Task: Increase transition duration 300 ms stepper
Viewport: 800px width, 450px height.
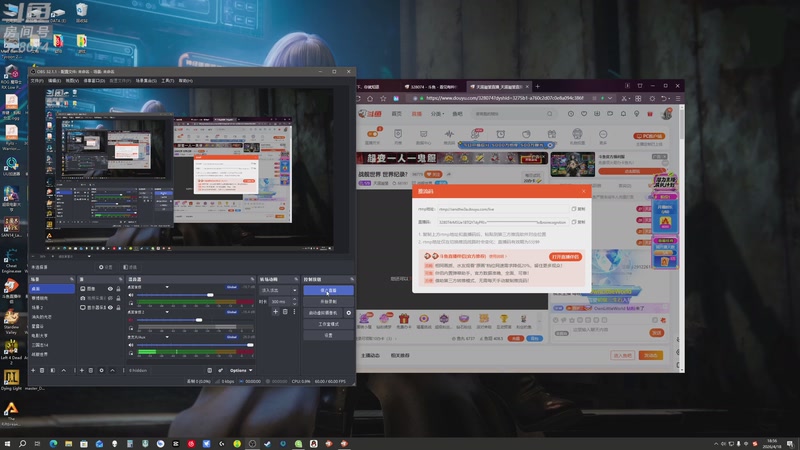Action: [x=294, y=299]
